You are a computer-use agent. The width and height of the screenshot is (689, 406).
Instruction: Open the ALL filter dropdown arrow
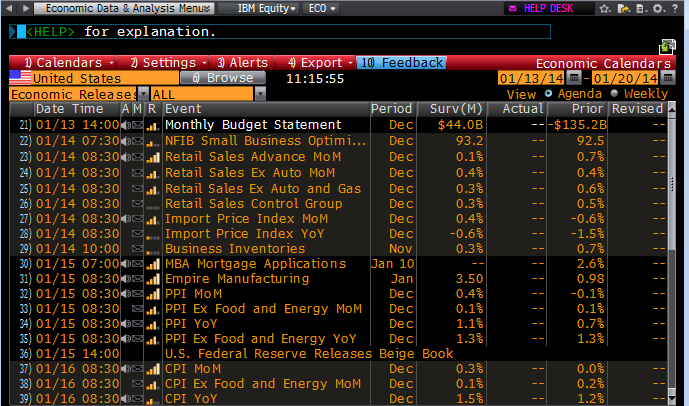pos(260,94)
